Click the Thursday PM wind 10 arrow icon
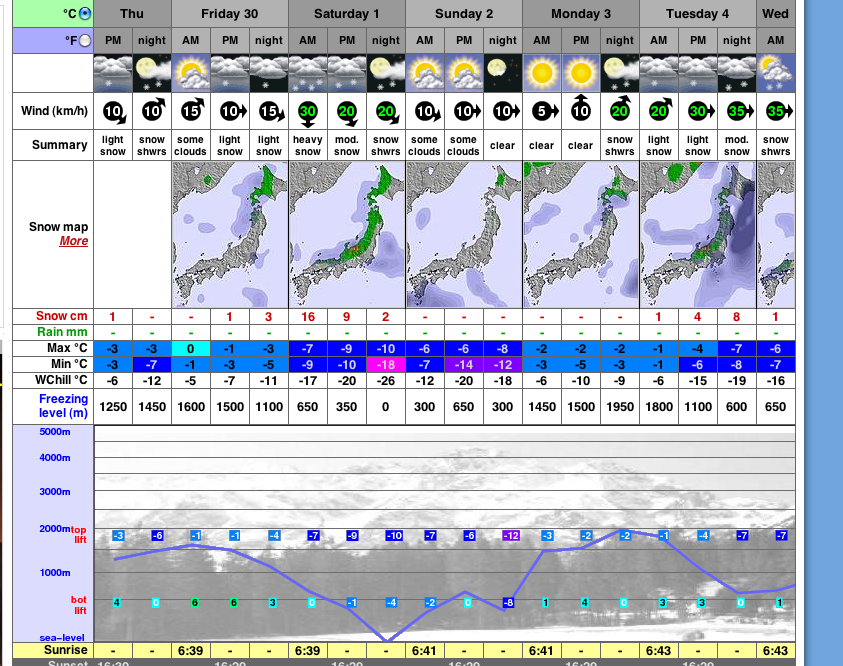 point(114,112)
